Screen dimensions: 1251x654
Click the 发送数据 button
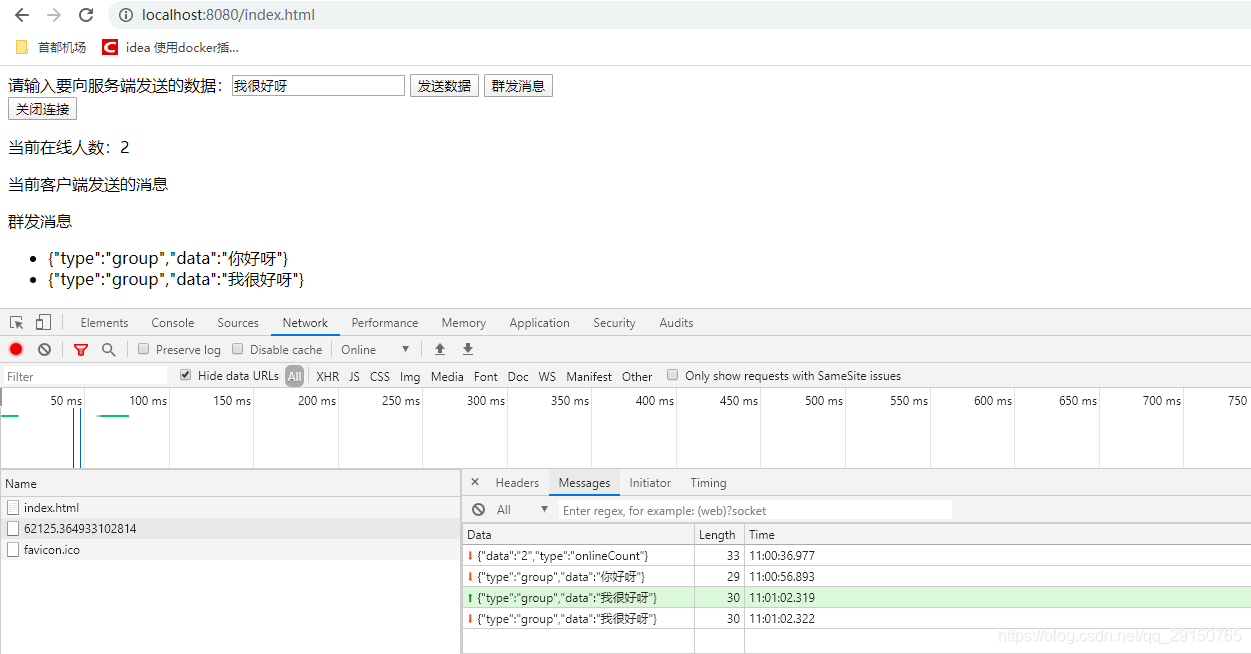click(444, 86)
